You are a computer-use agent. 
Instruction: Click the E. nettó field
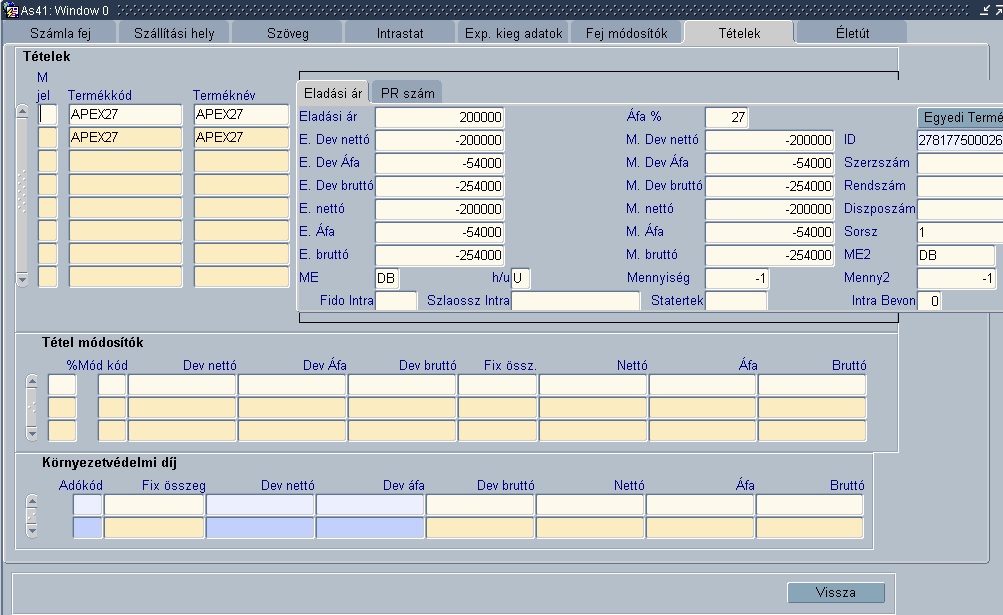439,209
